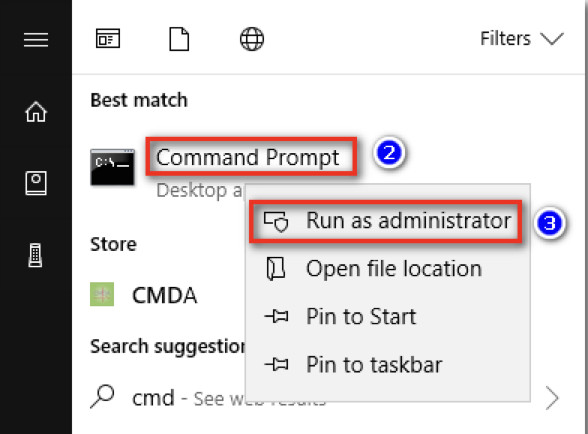Go to the Home icon in sidebar

point(36,112)
